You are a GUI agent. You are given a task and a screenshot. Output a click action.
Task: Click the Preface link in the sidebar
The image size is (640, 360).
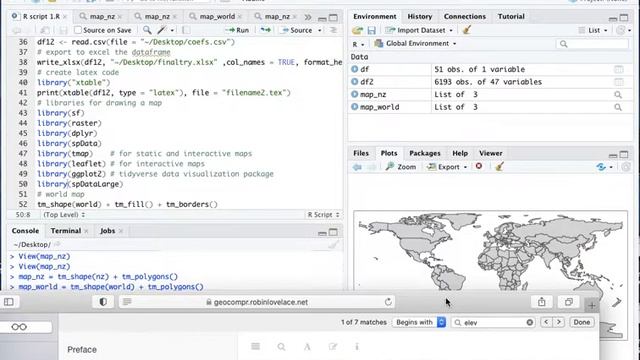[82, 350]
